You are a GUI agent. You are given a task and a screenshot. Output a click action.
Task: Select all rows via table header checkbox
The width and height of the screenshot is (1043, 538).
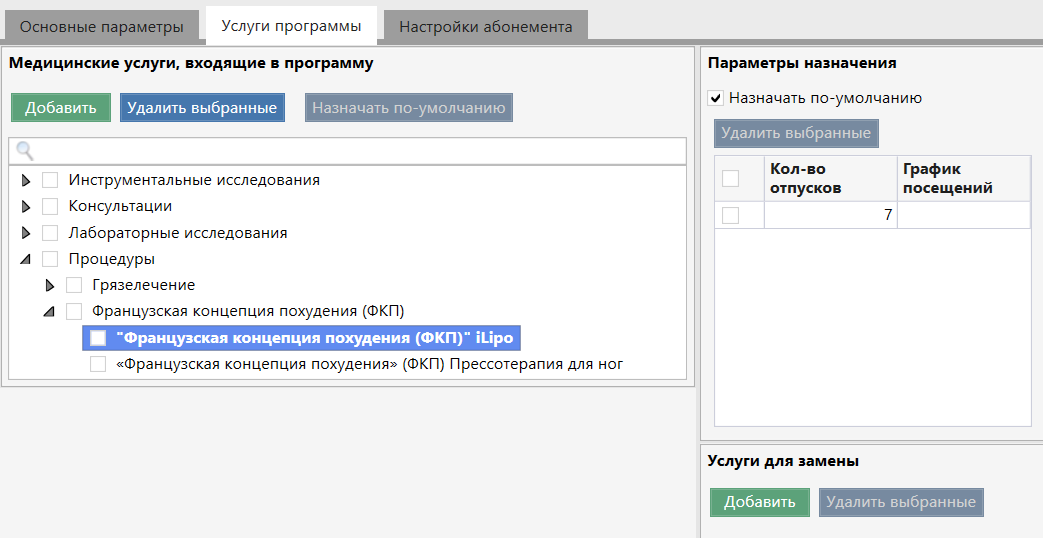pyautogui.click(x=731, y=178)
